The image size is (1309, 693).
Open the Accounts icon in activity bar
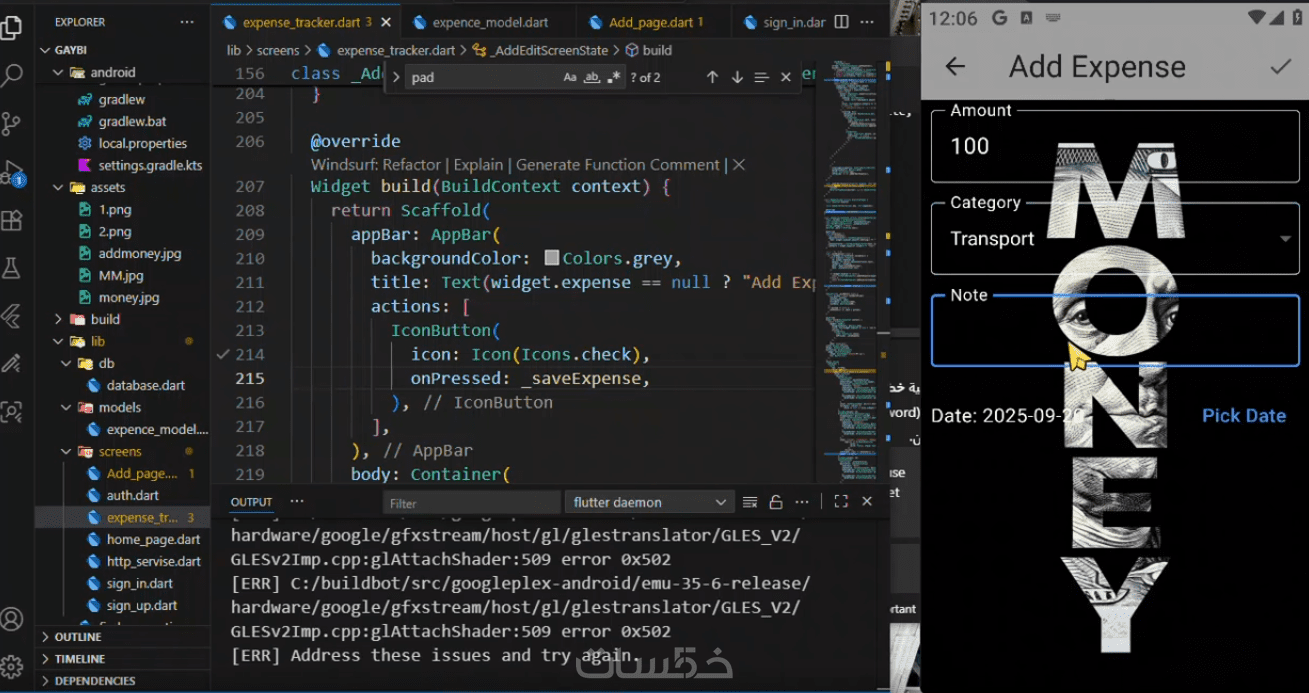point(12,619)
